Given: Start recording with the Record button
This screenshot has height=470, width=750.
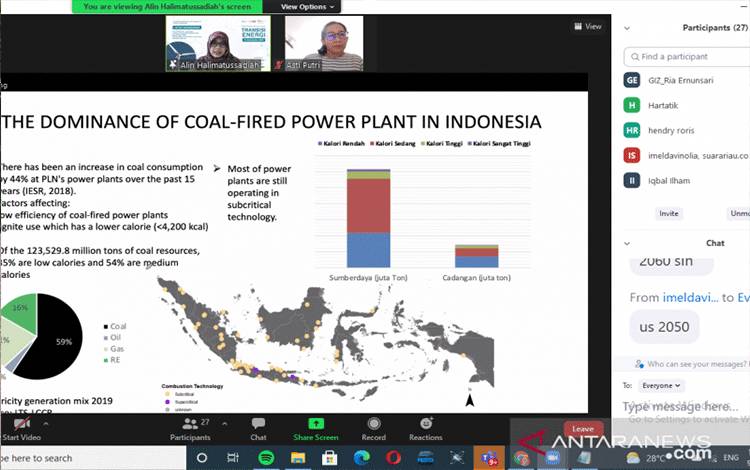Looking at the screenshot, I should 374,429.
